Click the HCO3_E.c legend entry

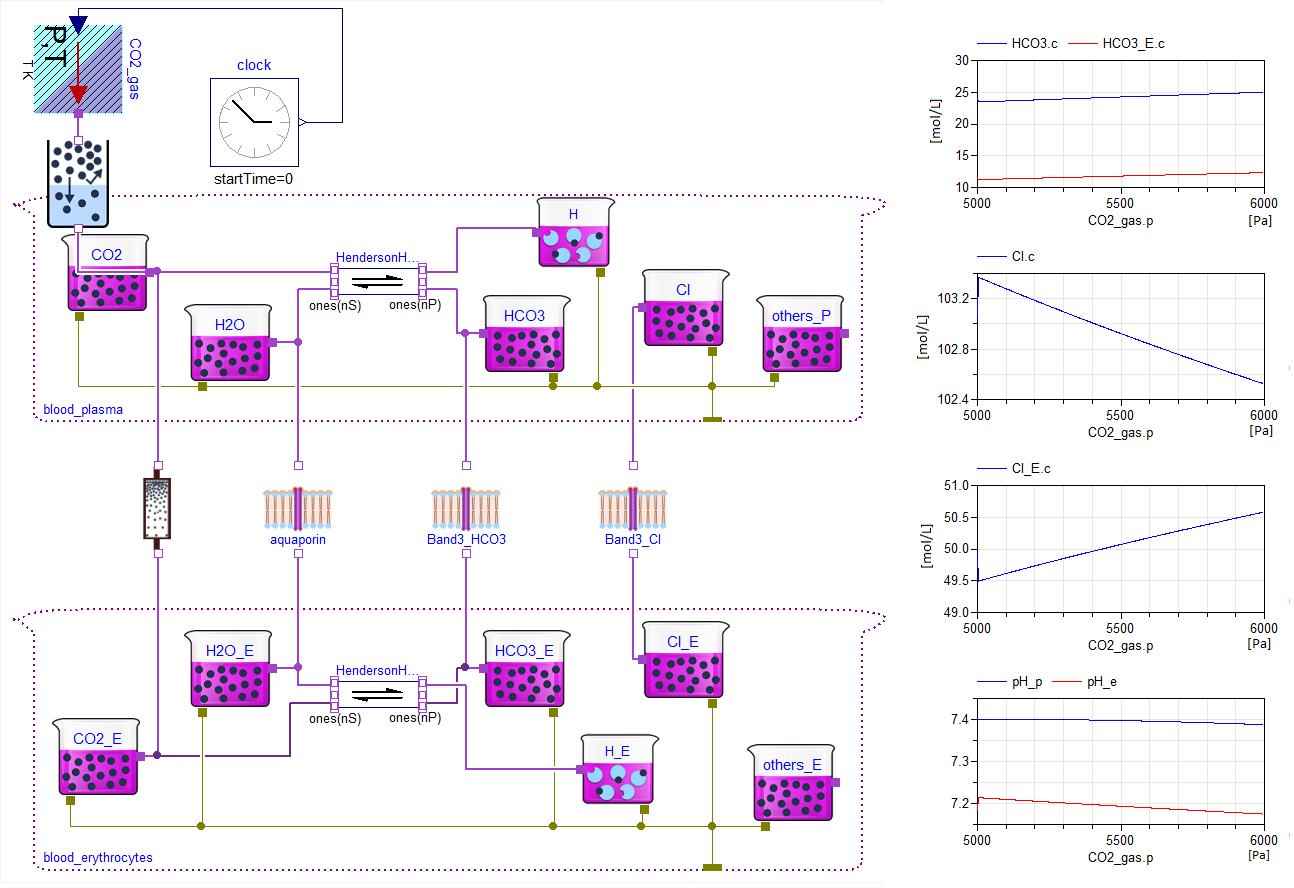point(1132,43)
